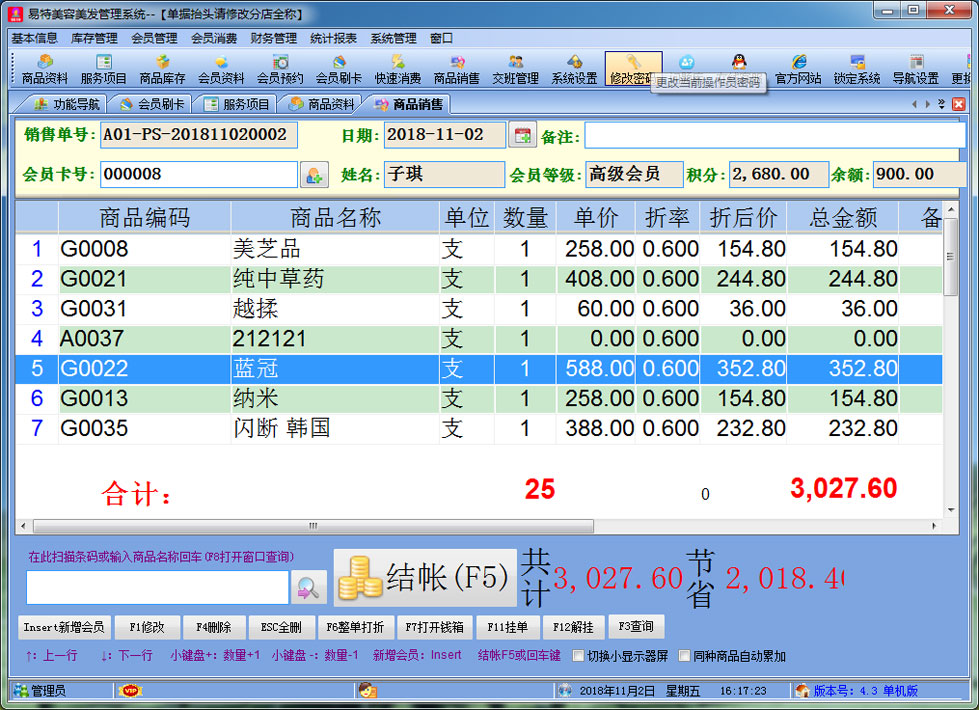Viewport: 979px width, 710px height.
Task: Click the member lookup icon beside 会员卡号
Action: pyautogui.click(x=313, y=175)
